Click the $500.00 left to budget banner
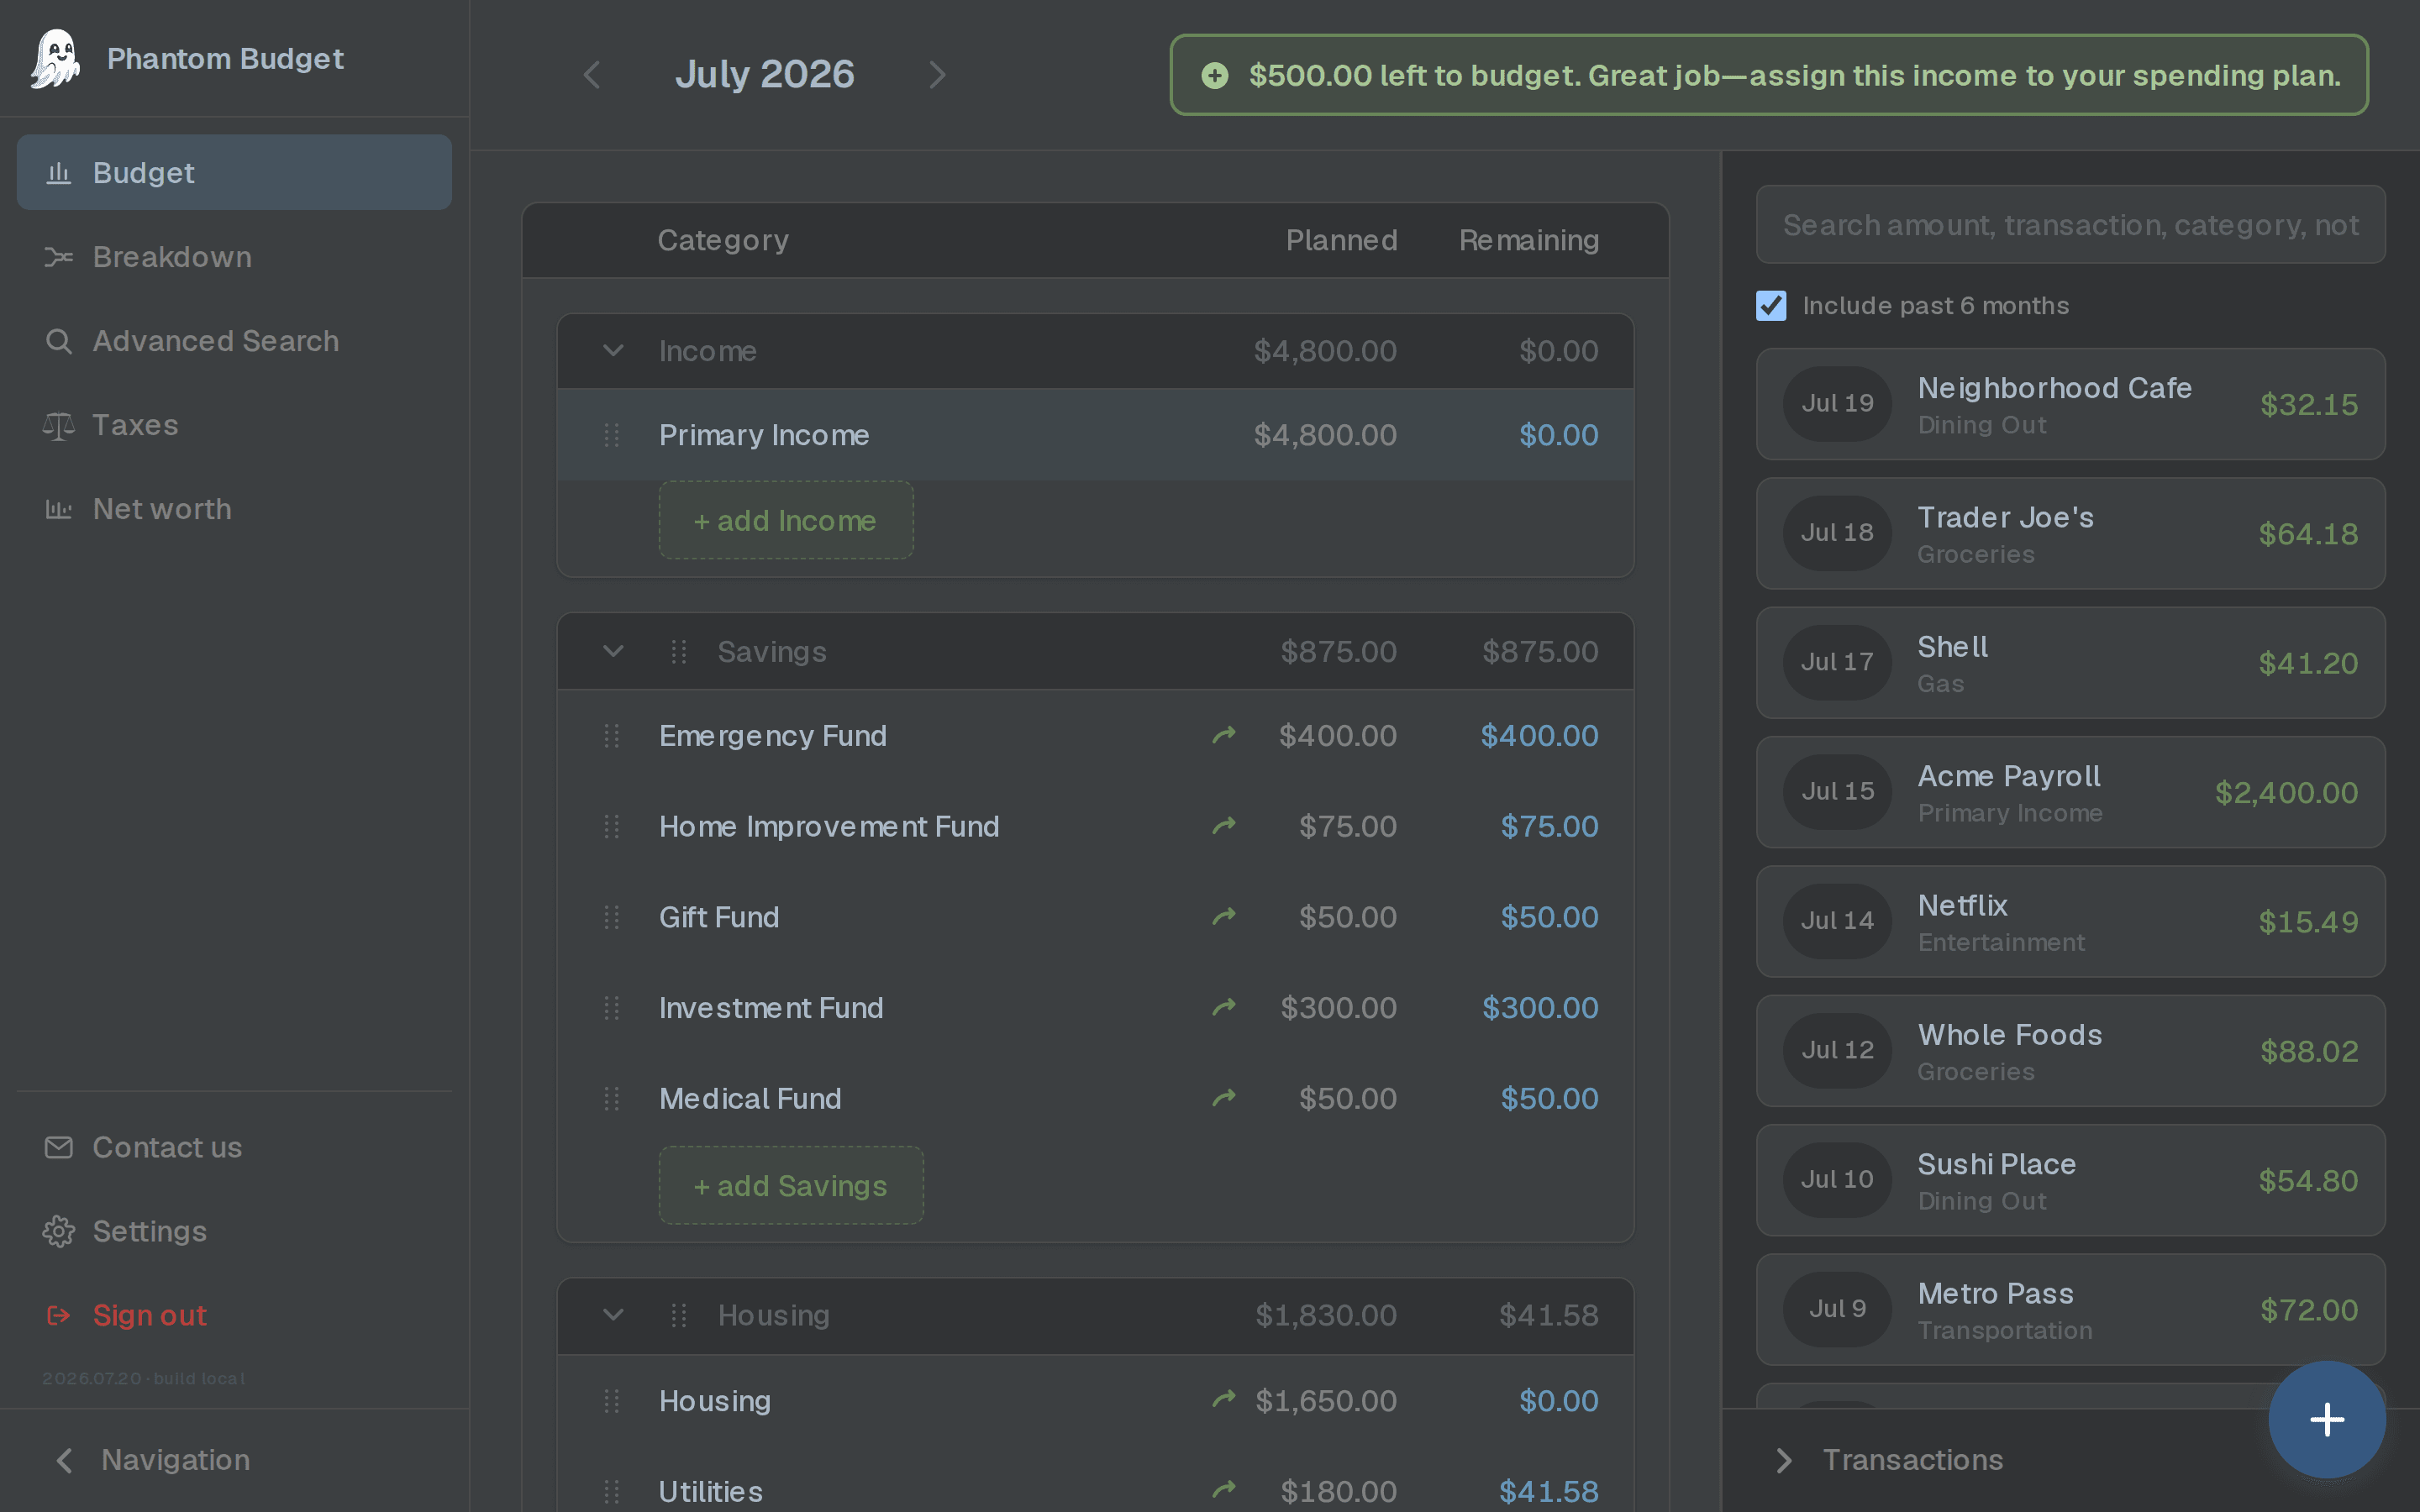The height and width of the screenshot is (1512, 2420). coord(1769,75)
